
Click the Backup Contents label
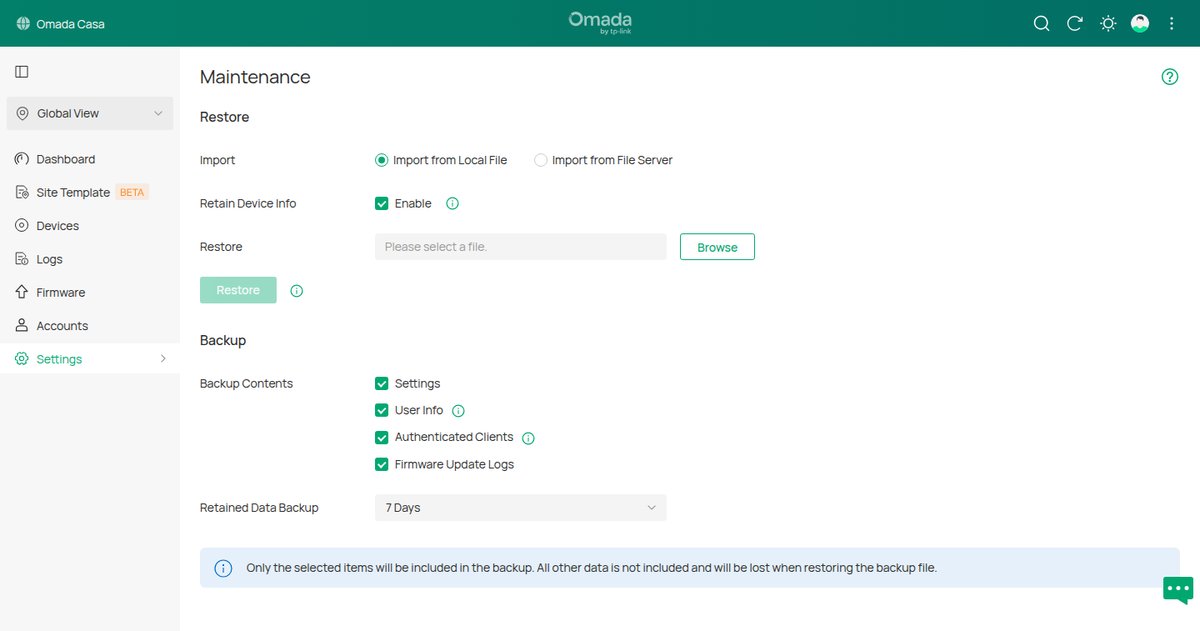pos(246,384)
